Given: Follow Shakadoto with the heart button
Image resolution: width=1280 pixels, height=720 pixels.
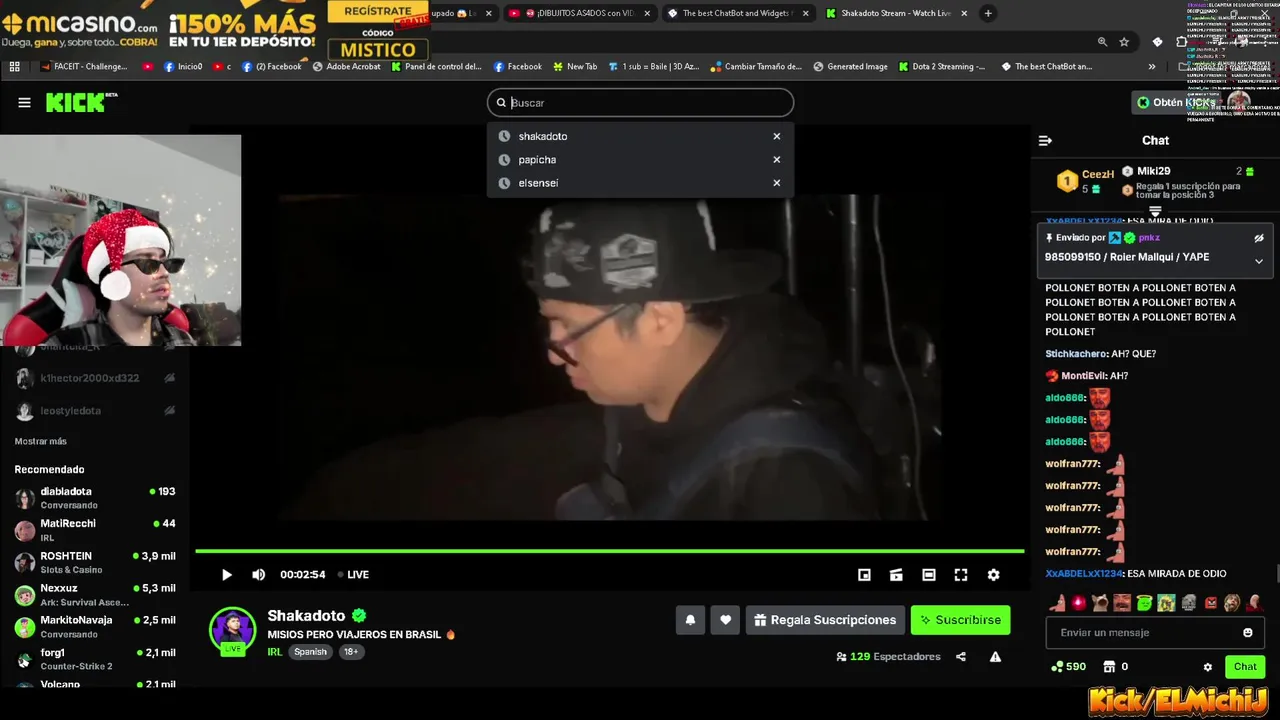Looking at the screenshot, I should pos(725,620).
